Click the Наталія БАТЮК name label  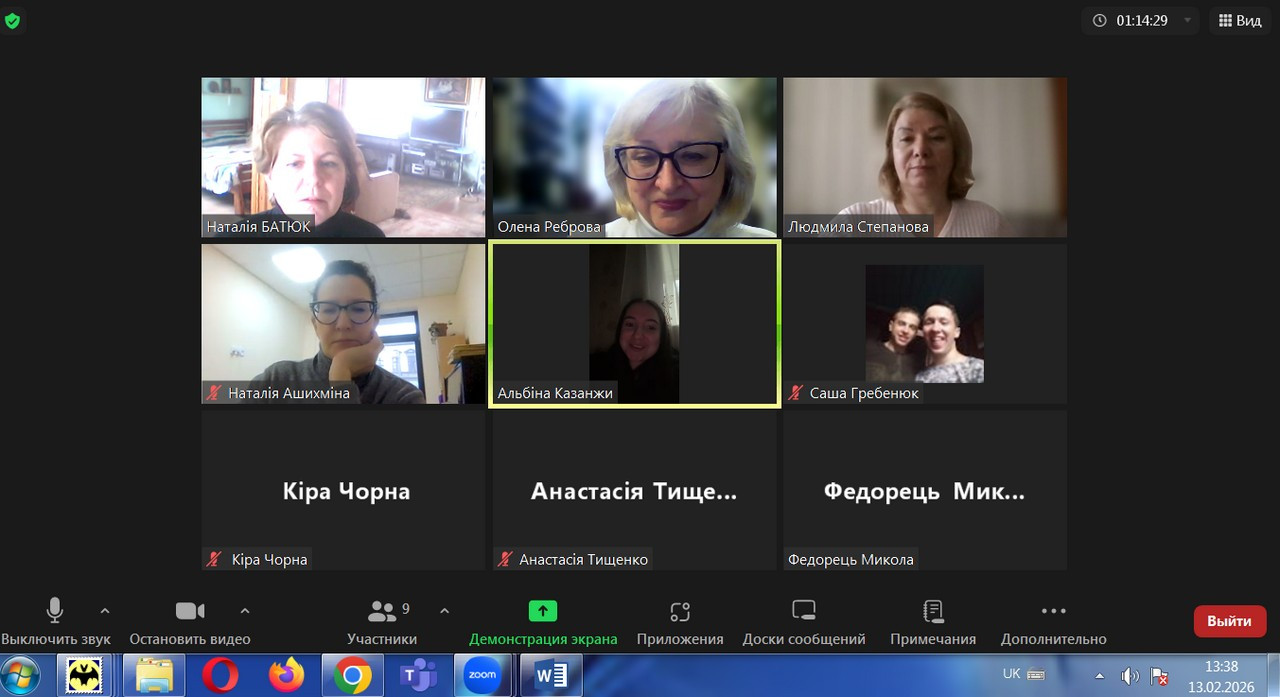[x=258, y=227]
